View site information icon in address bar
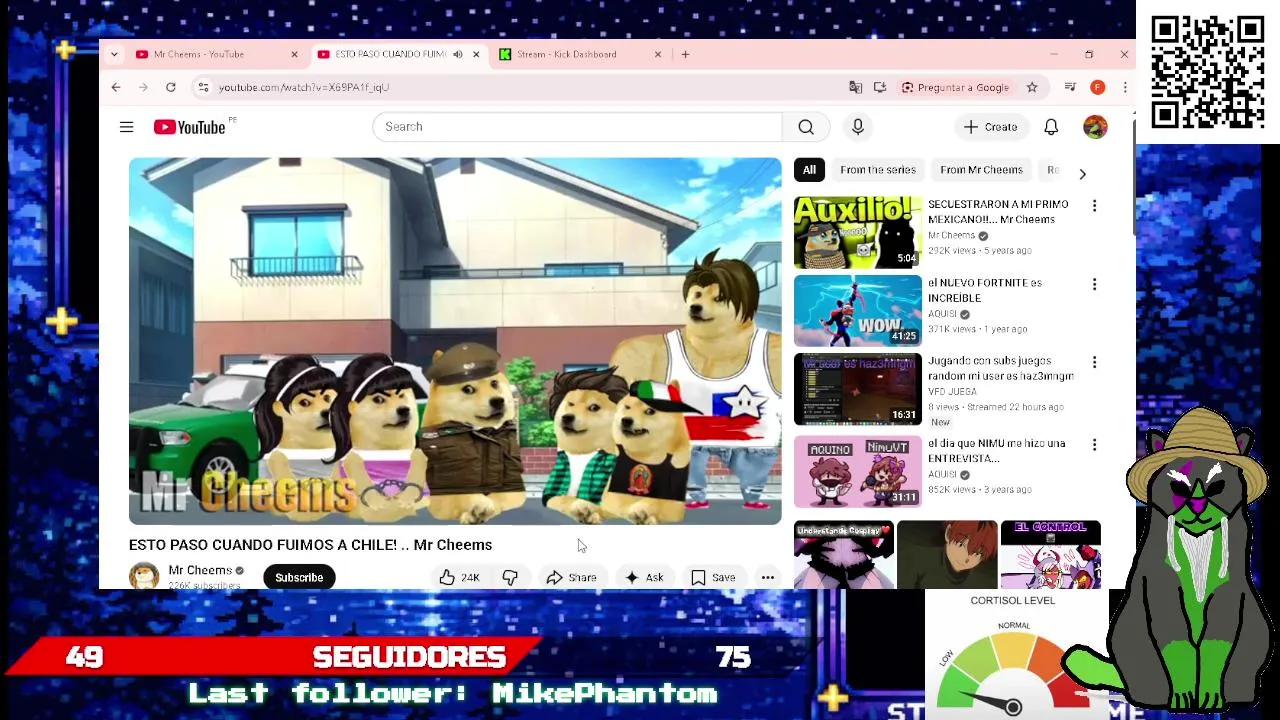1280x720 pixels. (203, 87)
